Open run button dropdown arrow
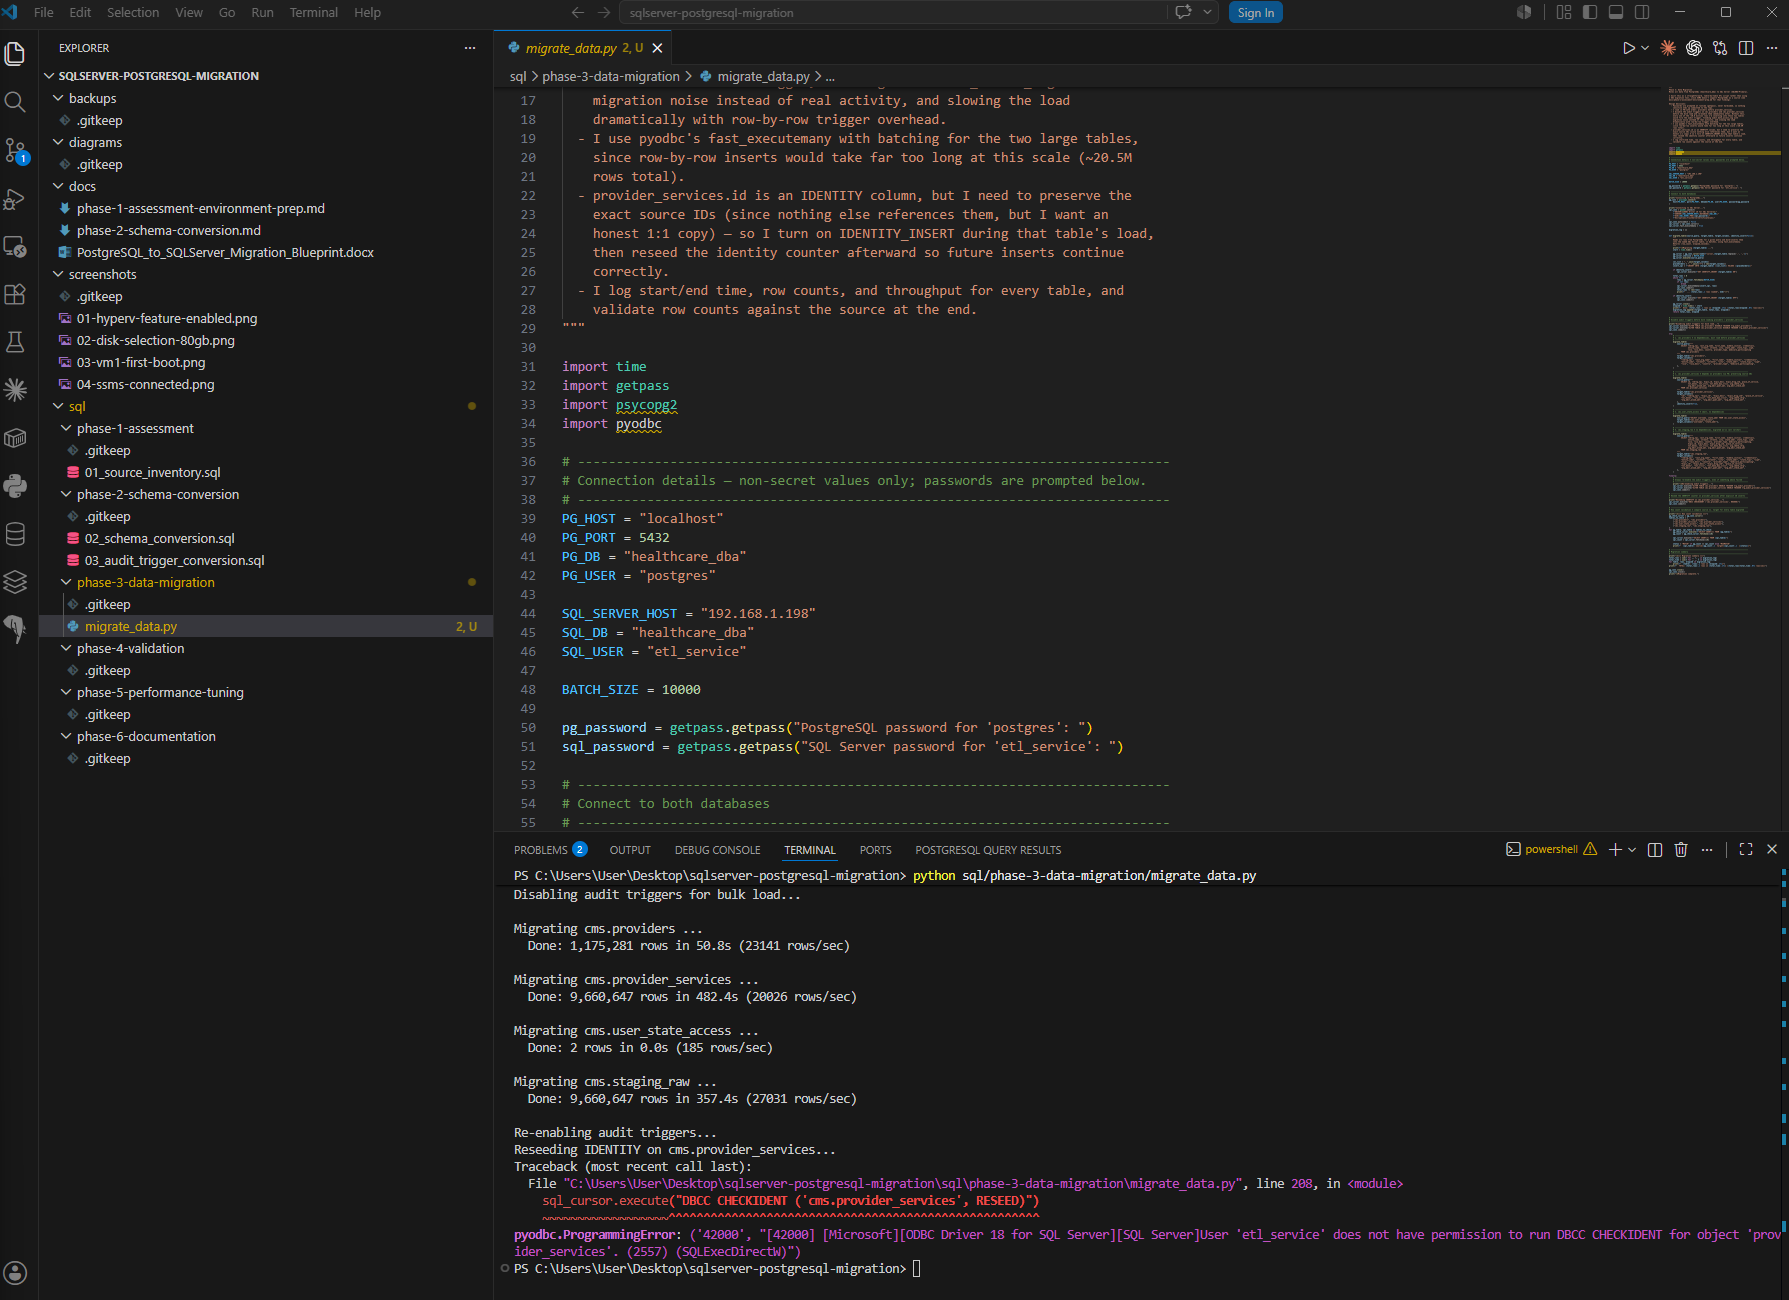1789x1300 pixels. point(1645,48)
